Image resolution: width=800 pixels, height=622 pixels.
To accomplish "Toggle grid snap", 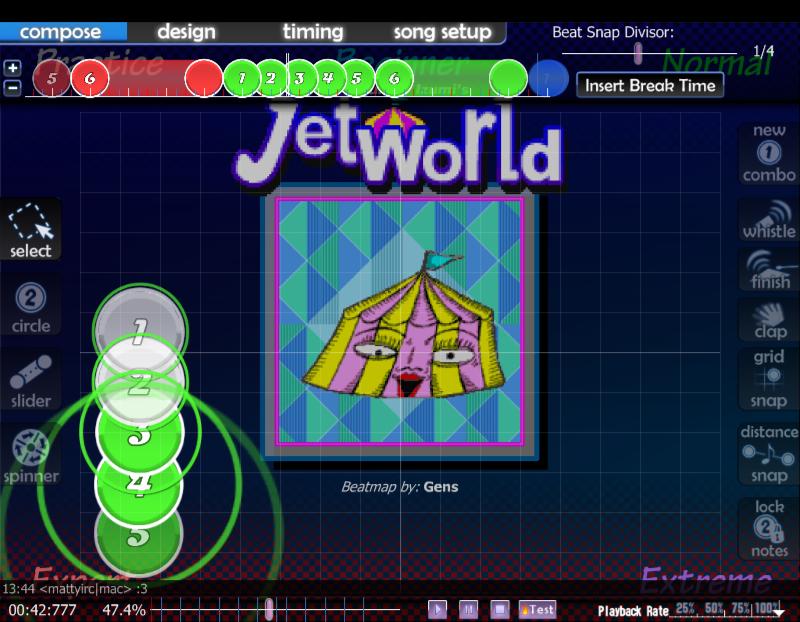I will pyautogui.click(x=769, y=379).
